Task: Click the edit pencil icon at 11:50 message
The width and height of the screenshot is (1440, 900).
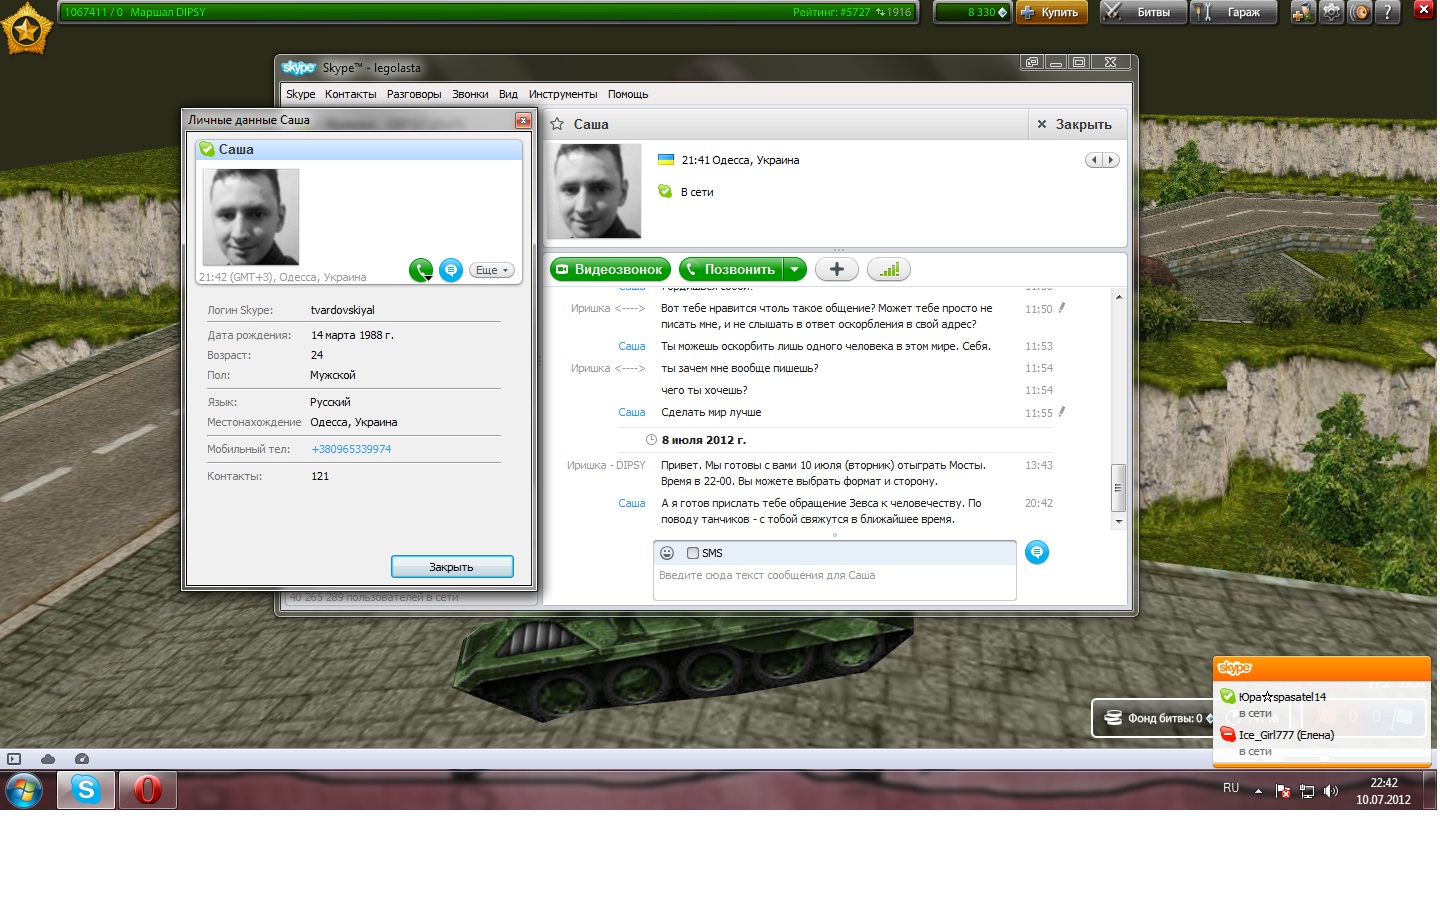Action: coord(1062,308)
